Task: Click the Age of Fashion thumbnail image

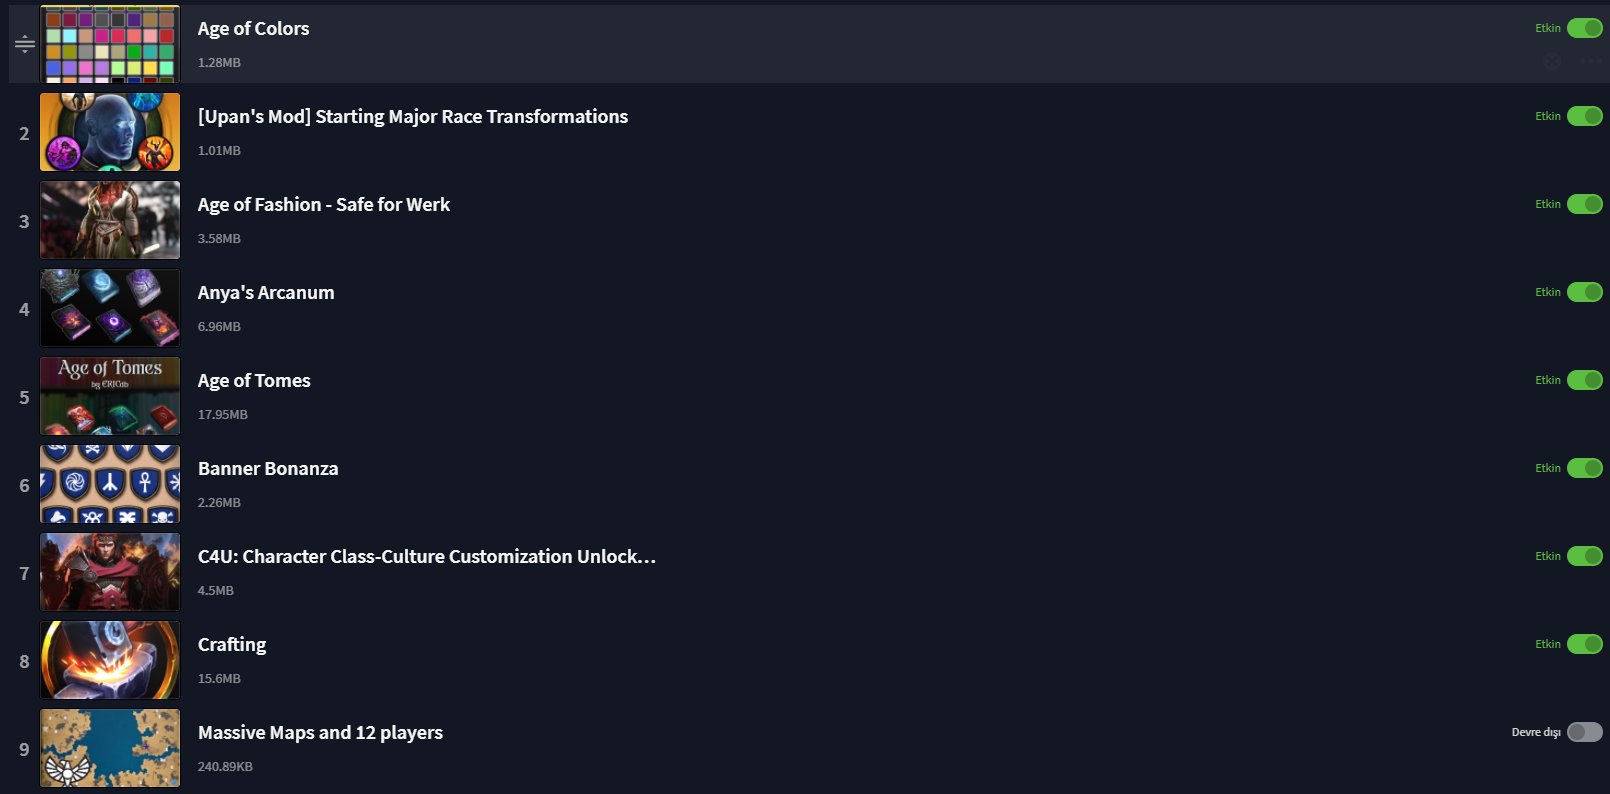Action: (x=110, y=220)
